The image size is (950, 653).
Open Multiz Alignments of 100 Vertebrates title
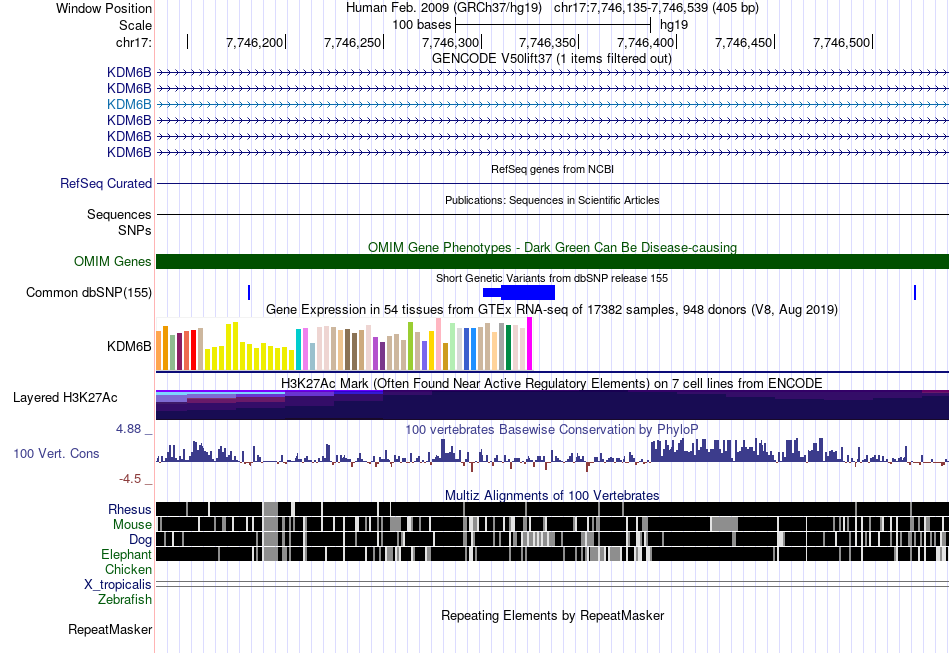552,496
